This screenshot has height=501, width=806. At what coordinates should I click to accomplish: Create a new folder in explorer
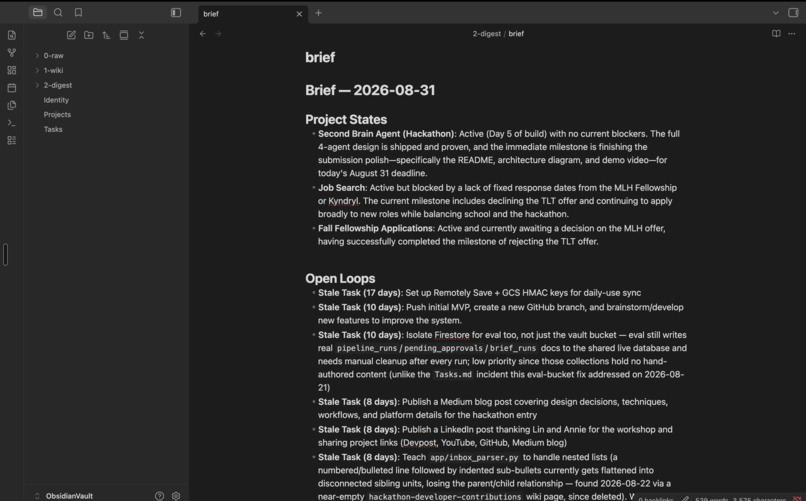pyautogui.click(x=89, y=35)
